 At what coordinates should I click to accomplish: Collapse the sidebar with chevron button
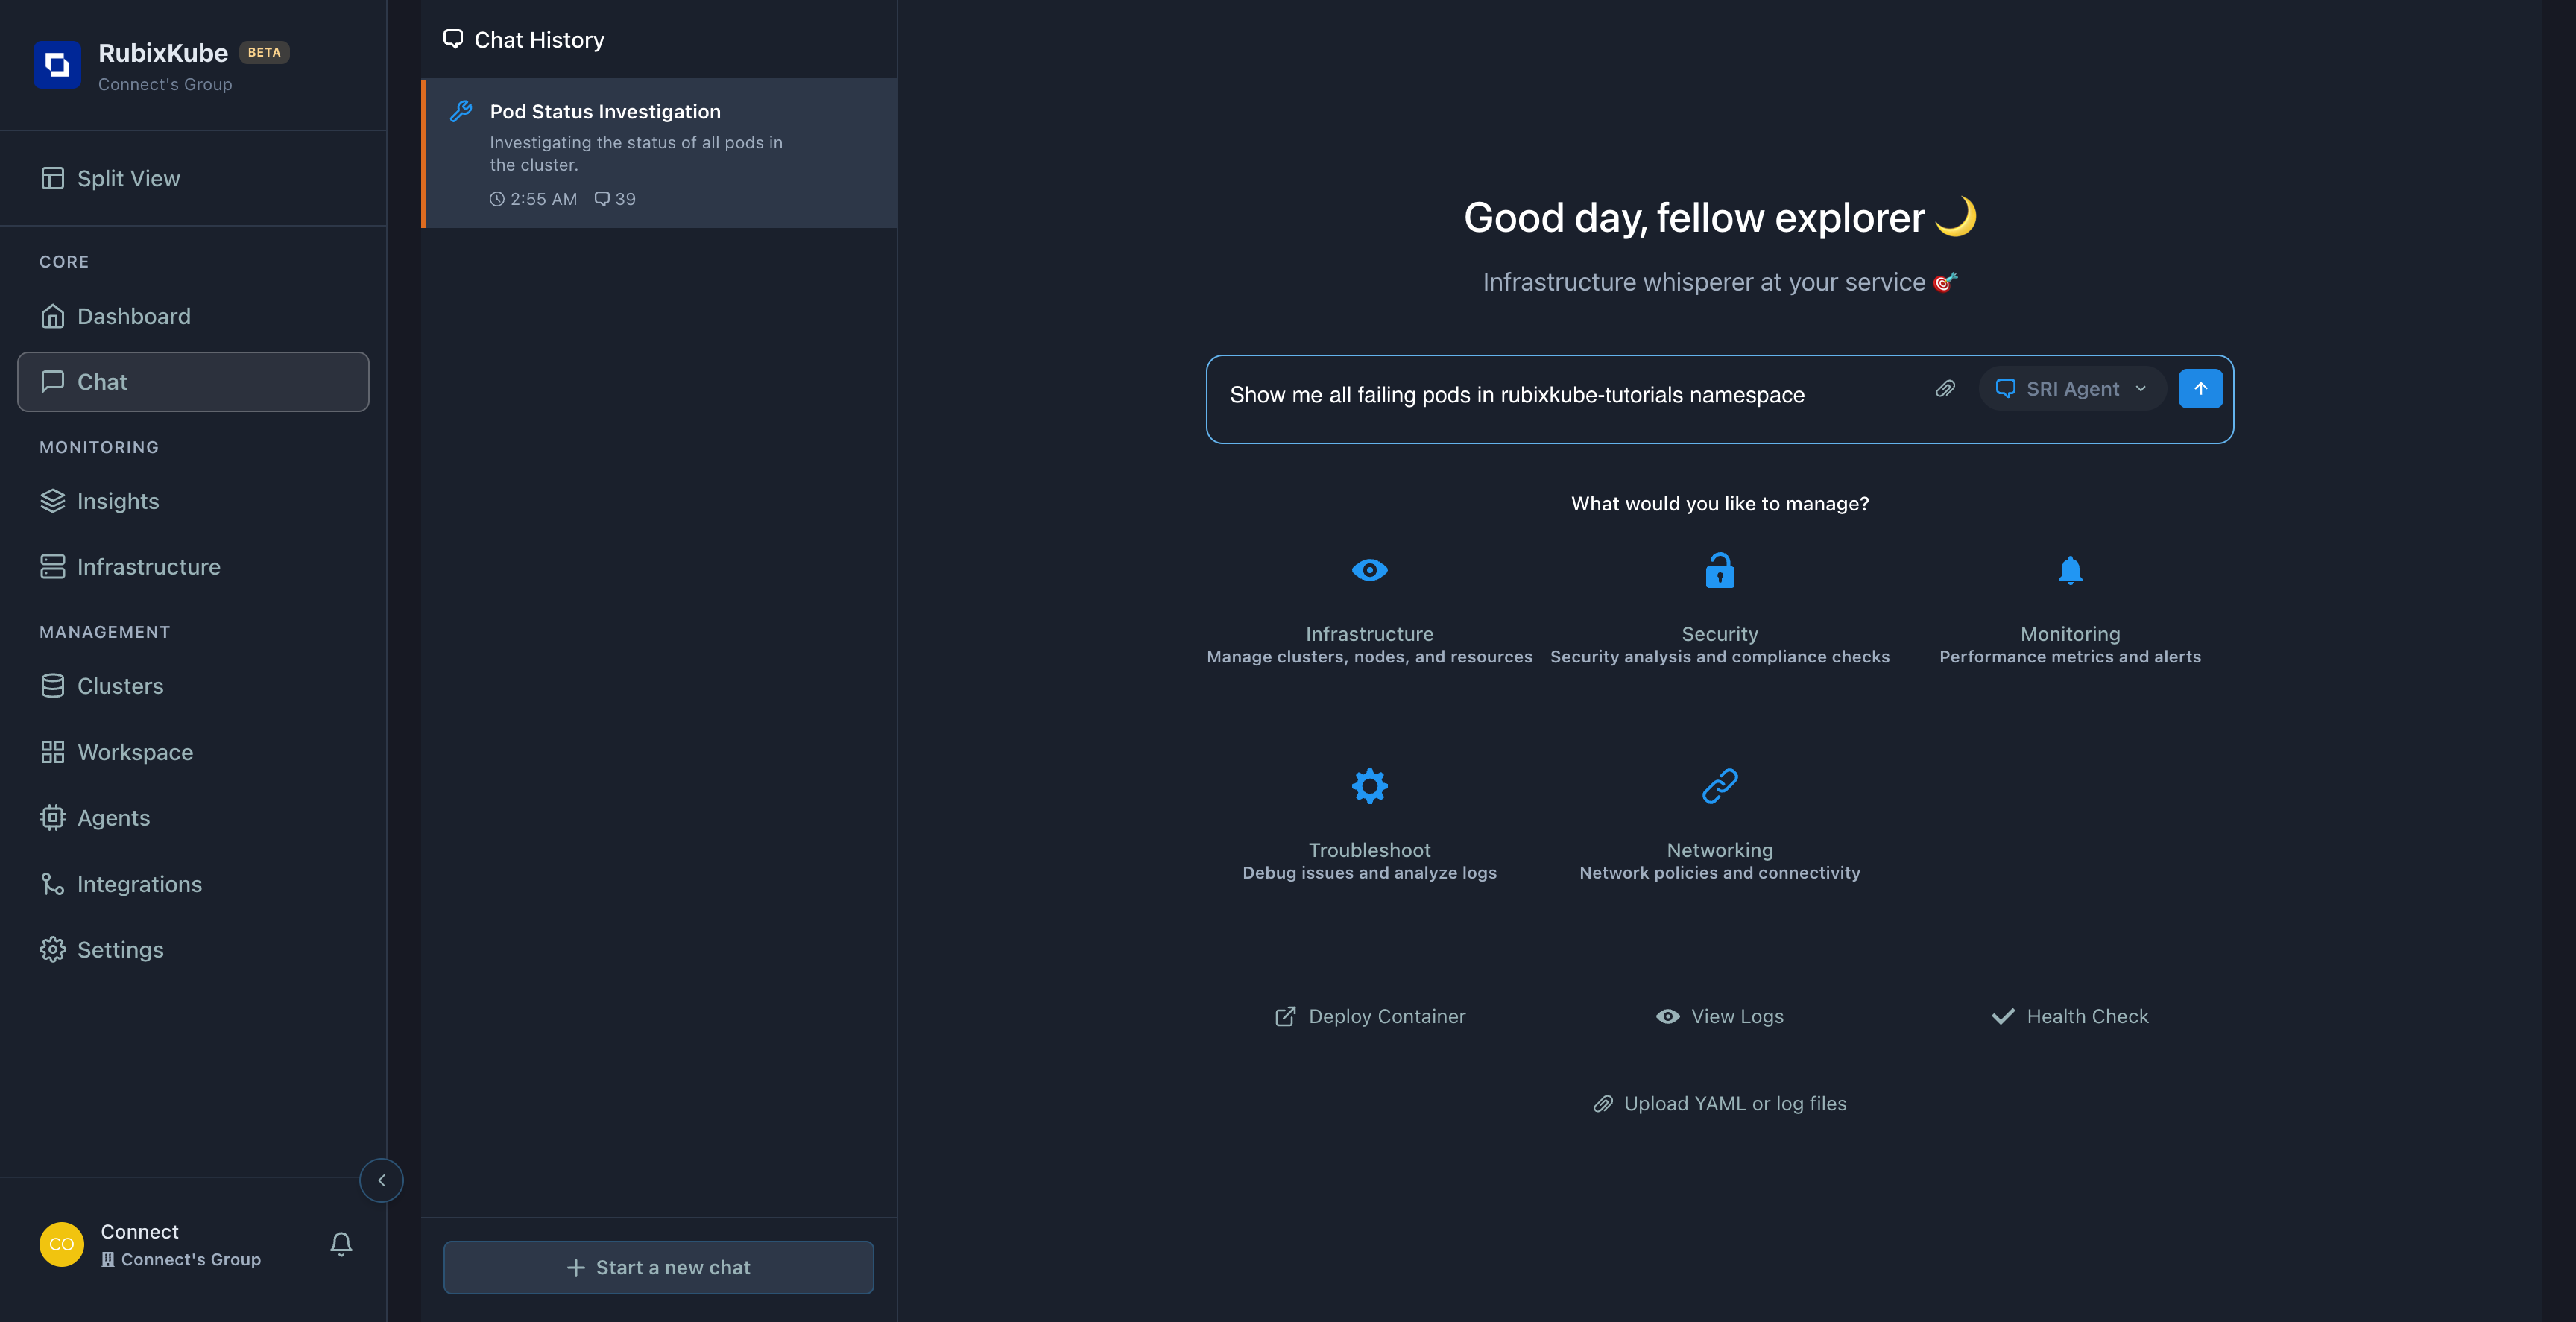[x=381, y=1180]
